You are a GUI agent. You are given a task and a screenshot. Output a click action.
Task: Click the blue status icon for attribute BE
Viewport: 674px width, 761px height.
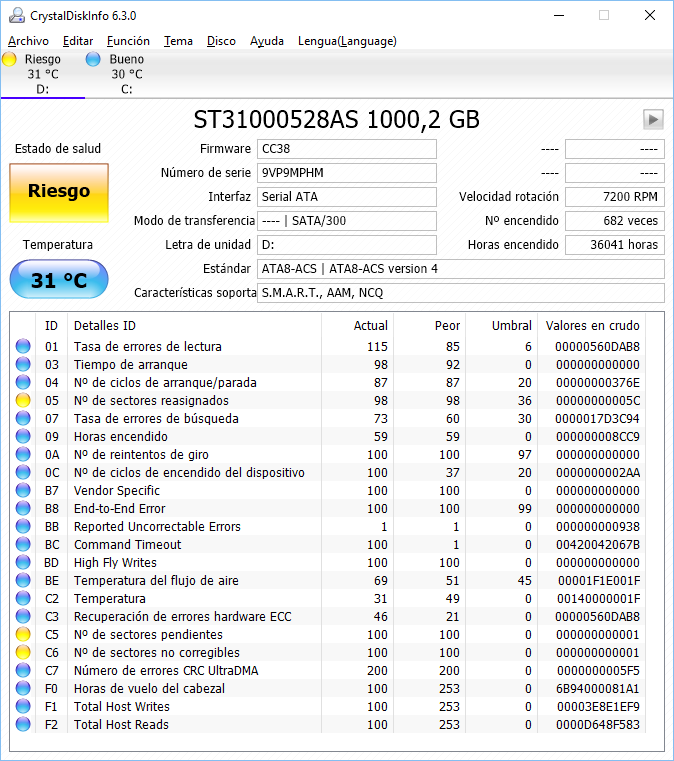[x=23, y=580]
